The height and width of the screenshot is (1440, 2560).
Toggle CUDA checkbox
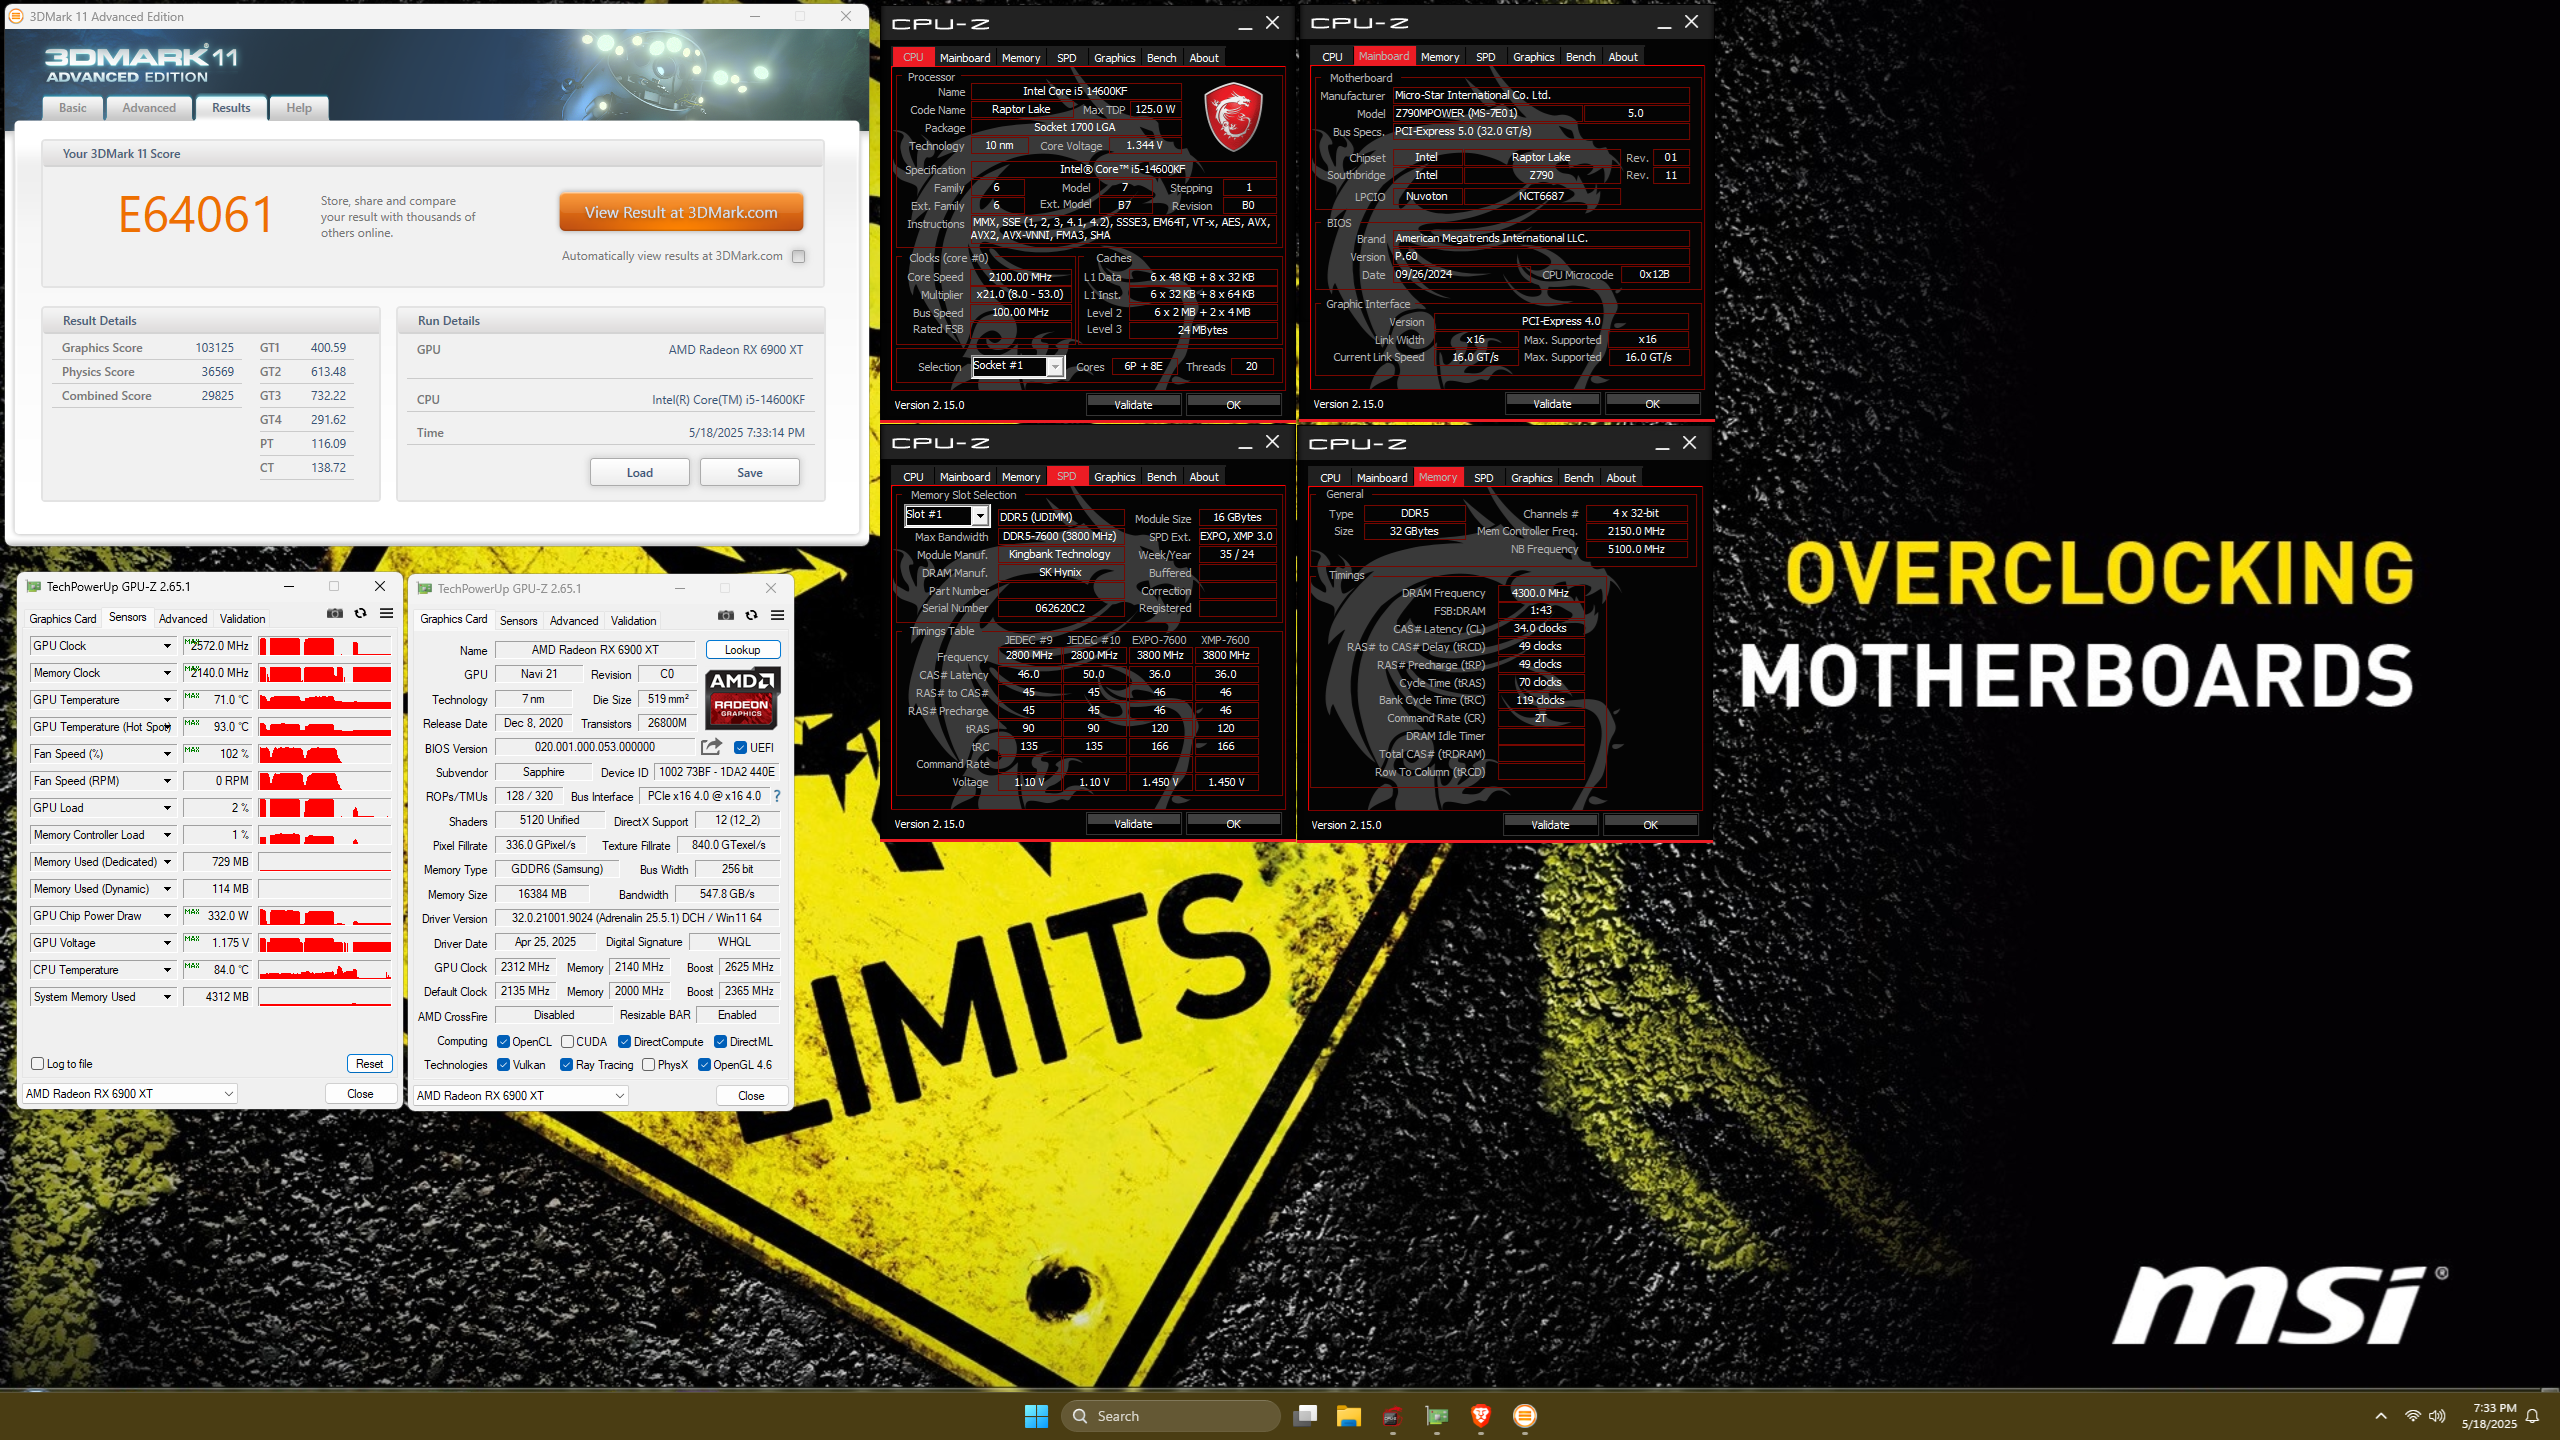tap(567, 1042)
